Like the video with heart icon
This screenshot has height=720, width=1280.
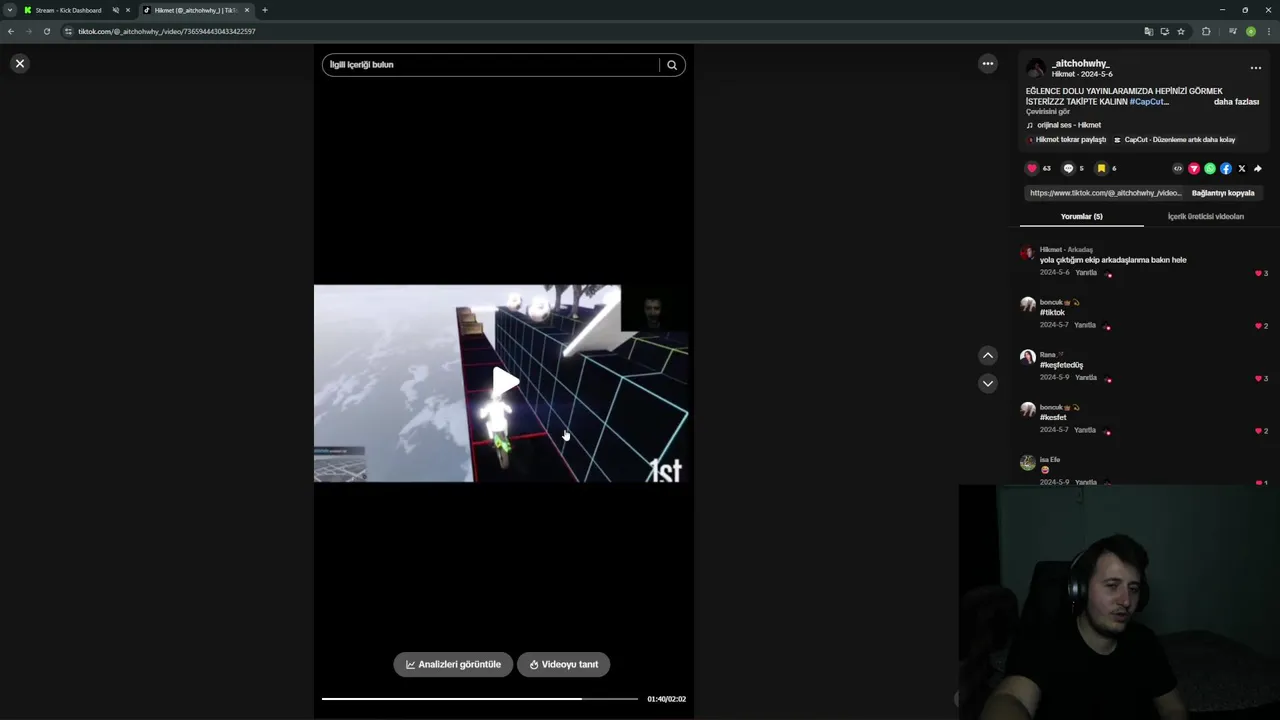(x=1032, y=168)
